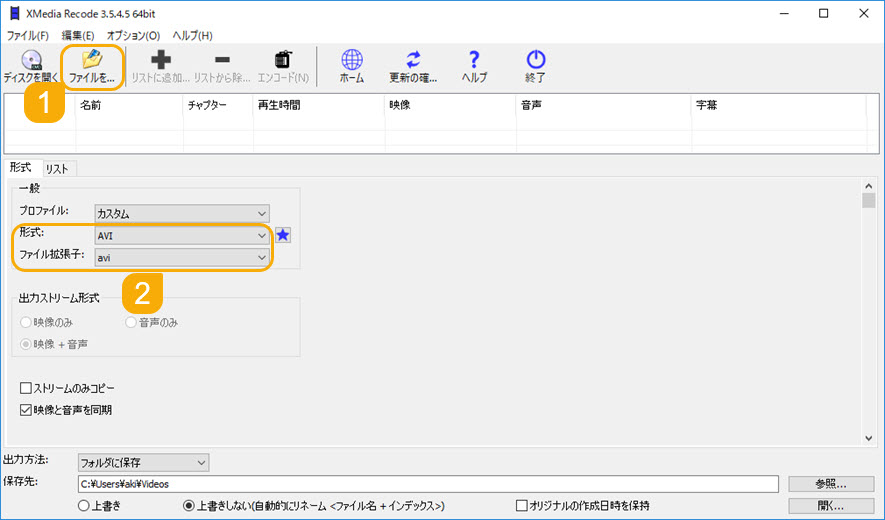The height and width of the screenshot is (520, 885).
Task: Click the 参照... browse button
Action: tap(831, 484)
